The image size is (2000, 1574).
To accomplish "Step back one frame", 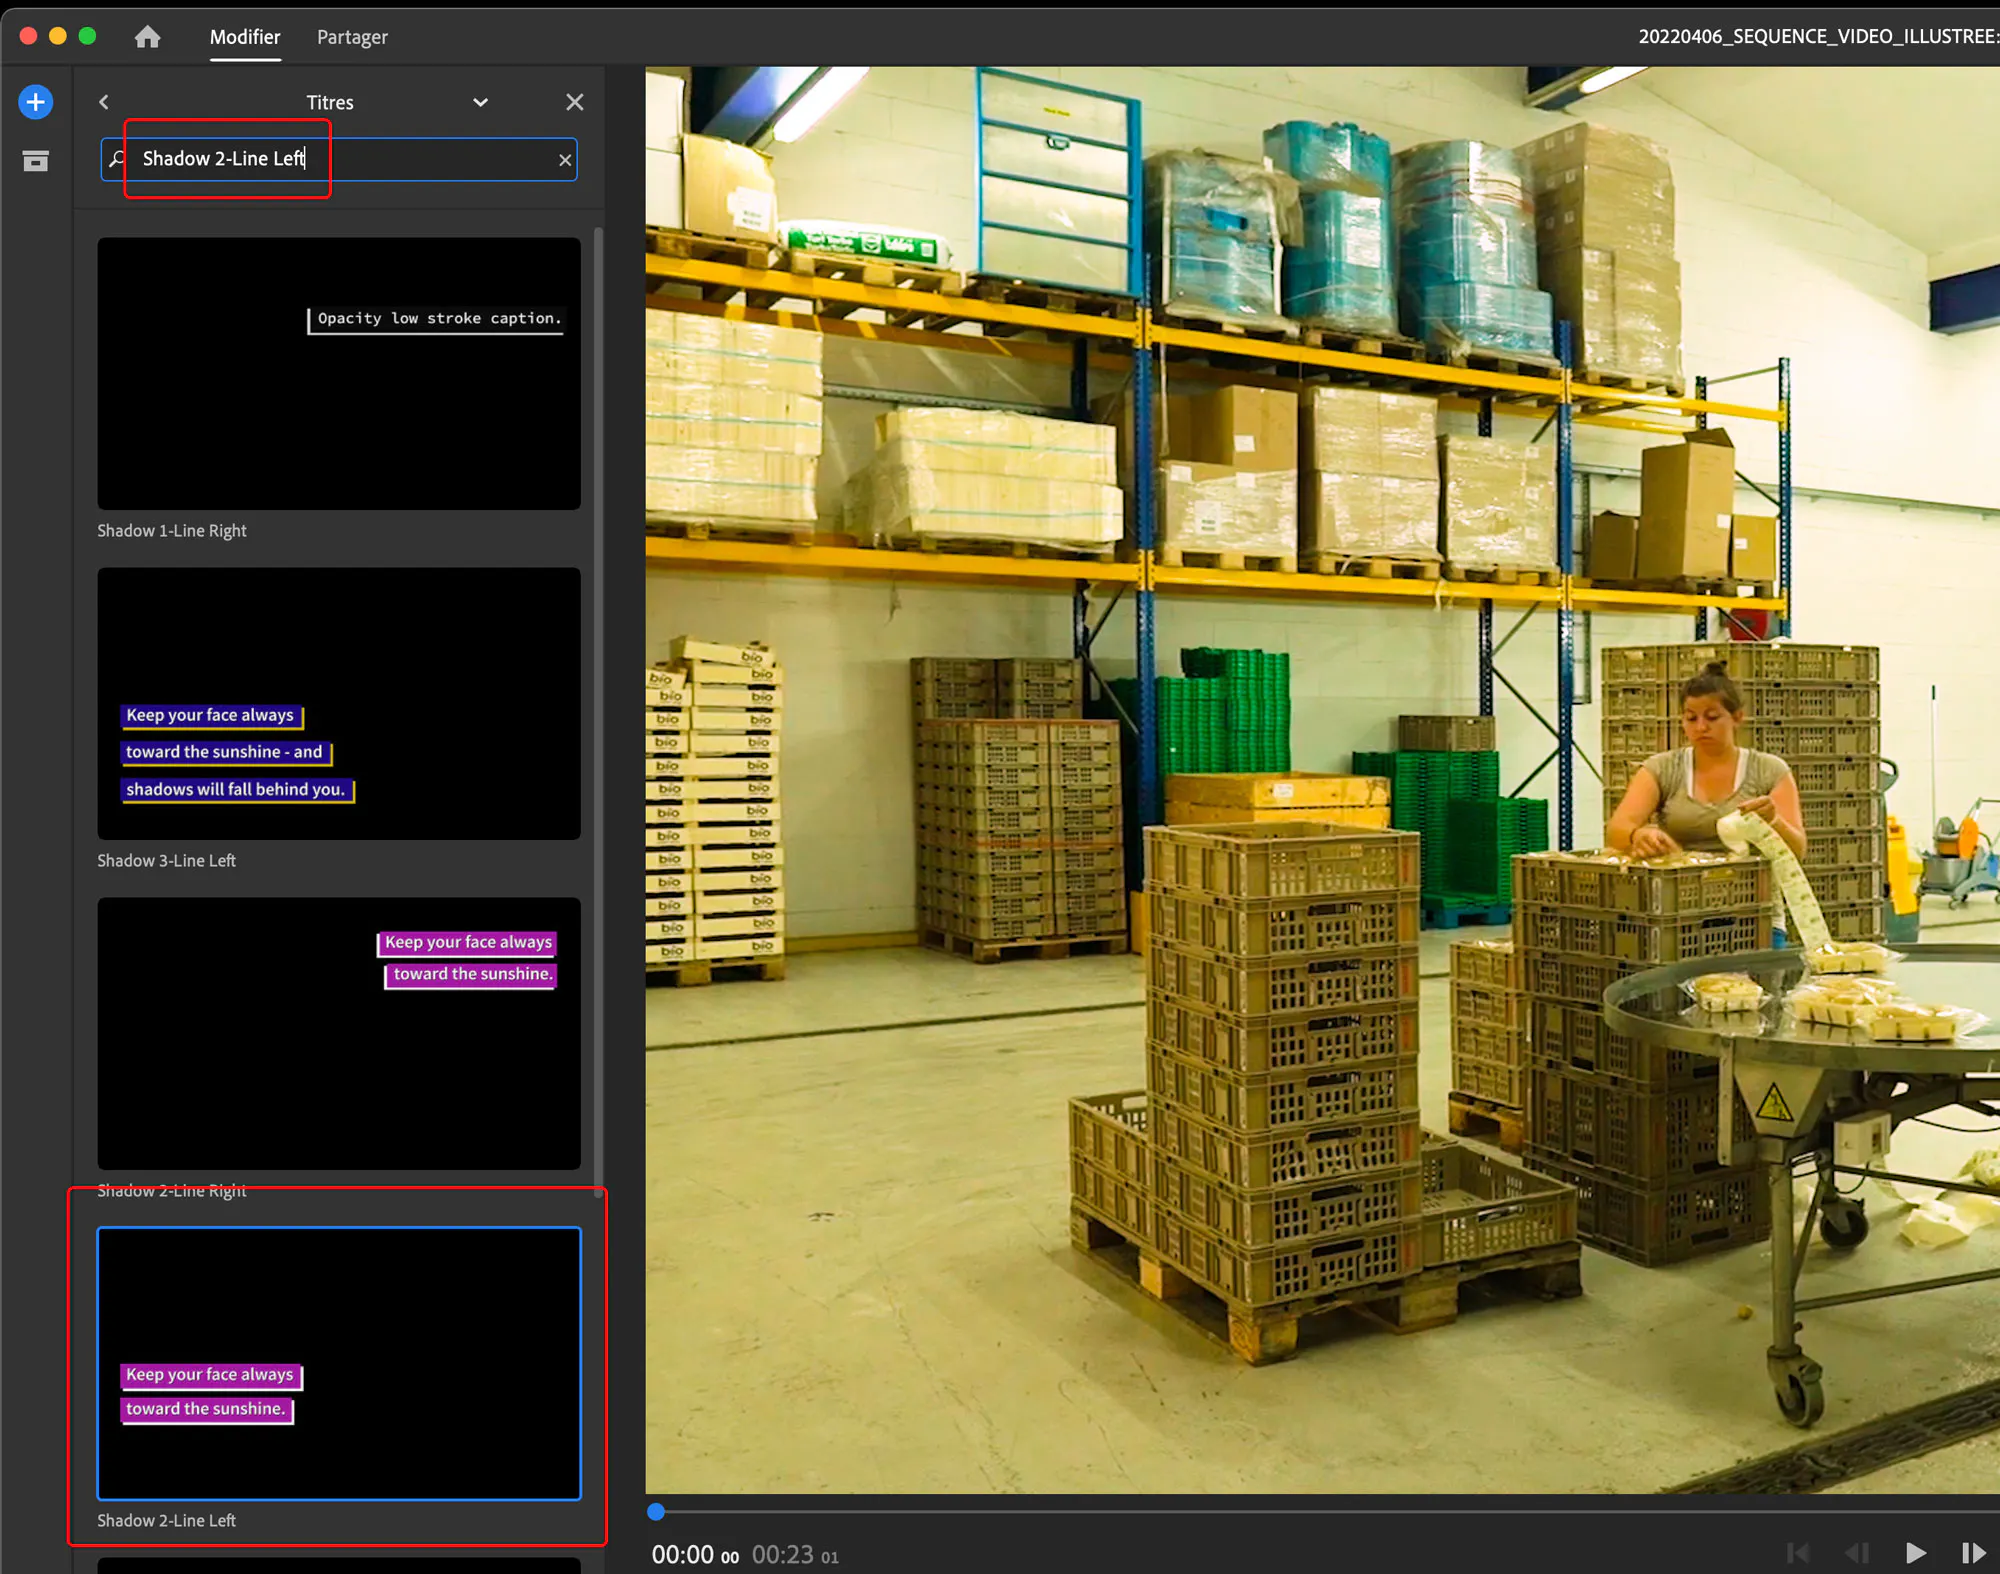I will pos(1857,1553).
